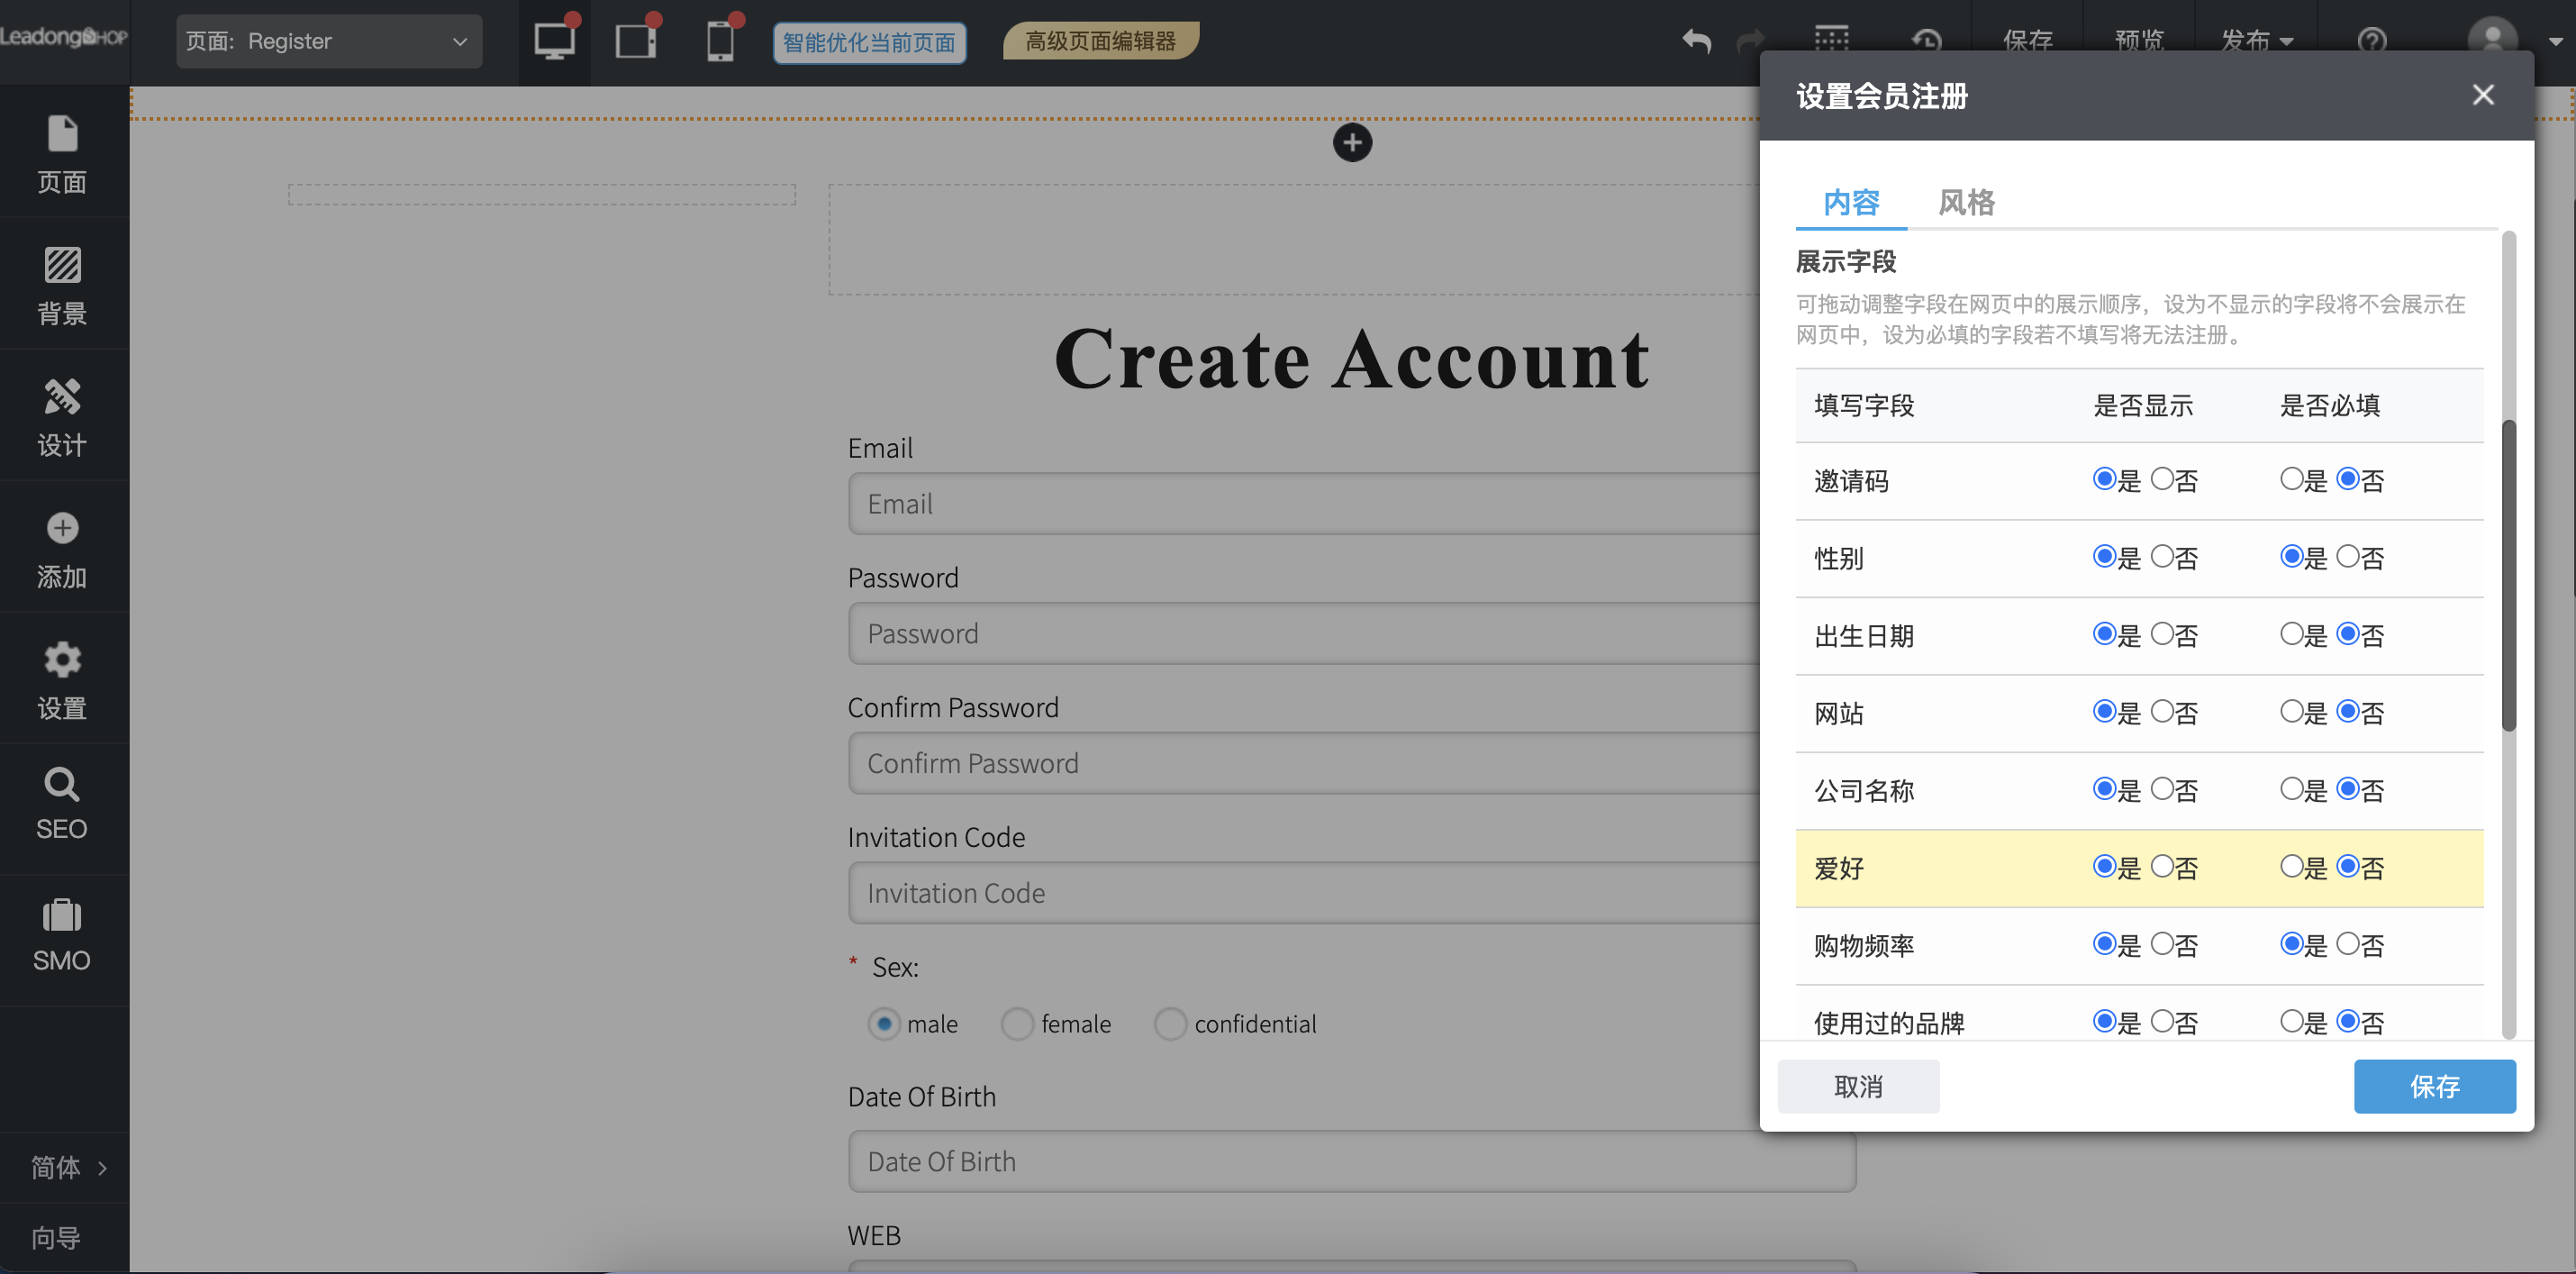The height and width of the screenshot is (1274, 2576).
Task: Expand the 简体 language selector
Action: [66, 1167]
